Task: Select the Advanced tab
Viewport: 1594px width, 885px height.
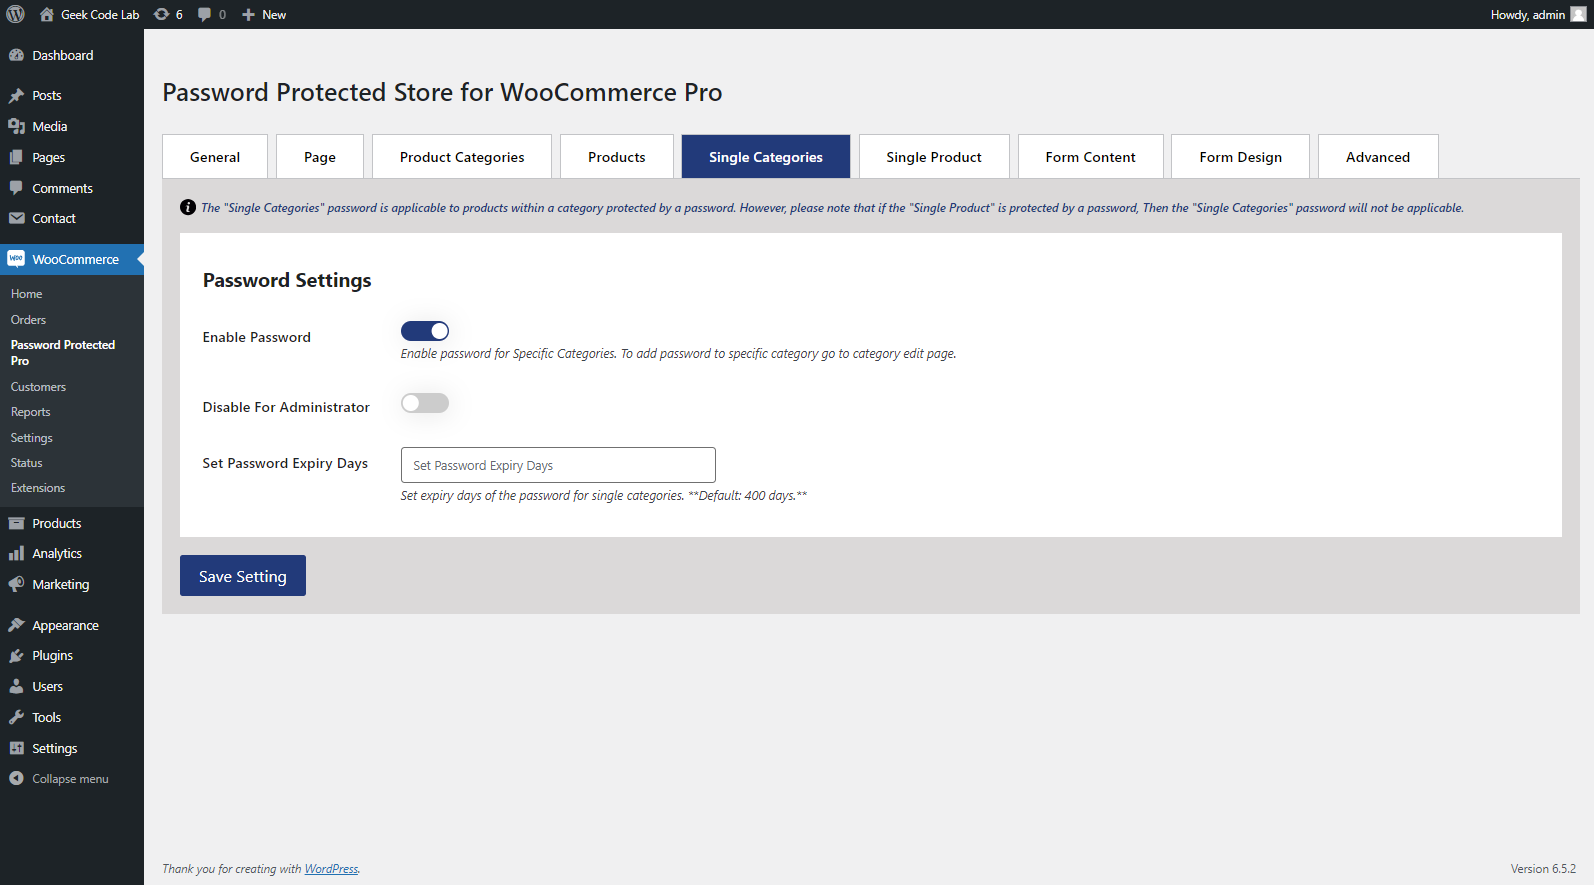Action: click(x=1378, y=157)
